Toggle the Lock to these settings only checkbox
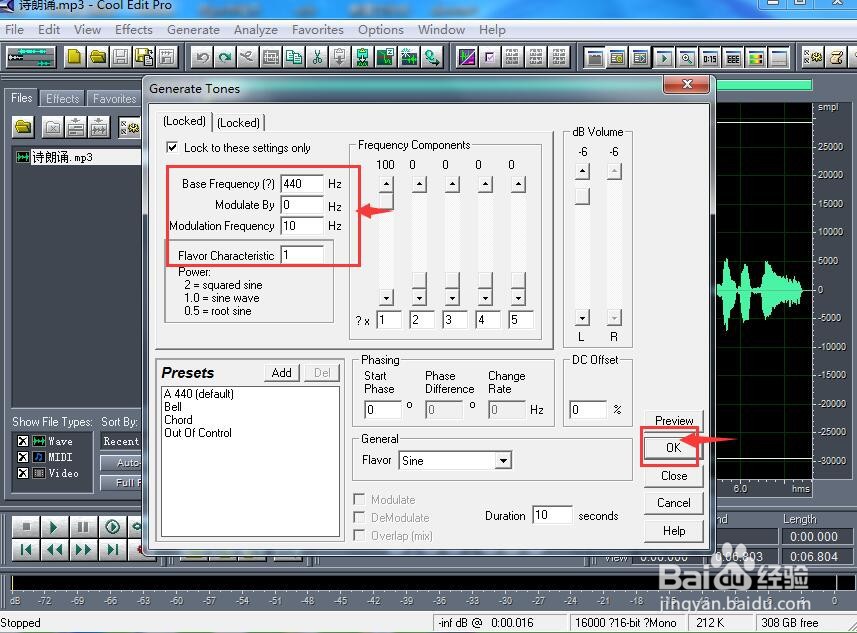The width and height of the screenshot is (857, 633). point(172,147)
